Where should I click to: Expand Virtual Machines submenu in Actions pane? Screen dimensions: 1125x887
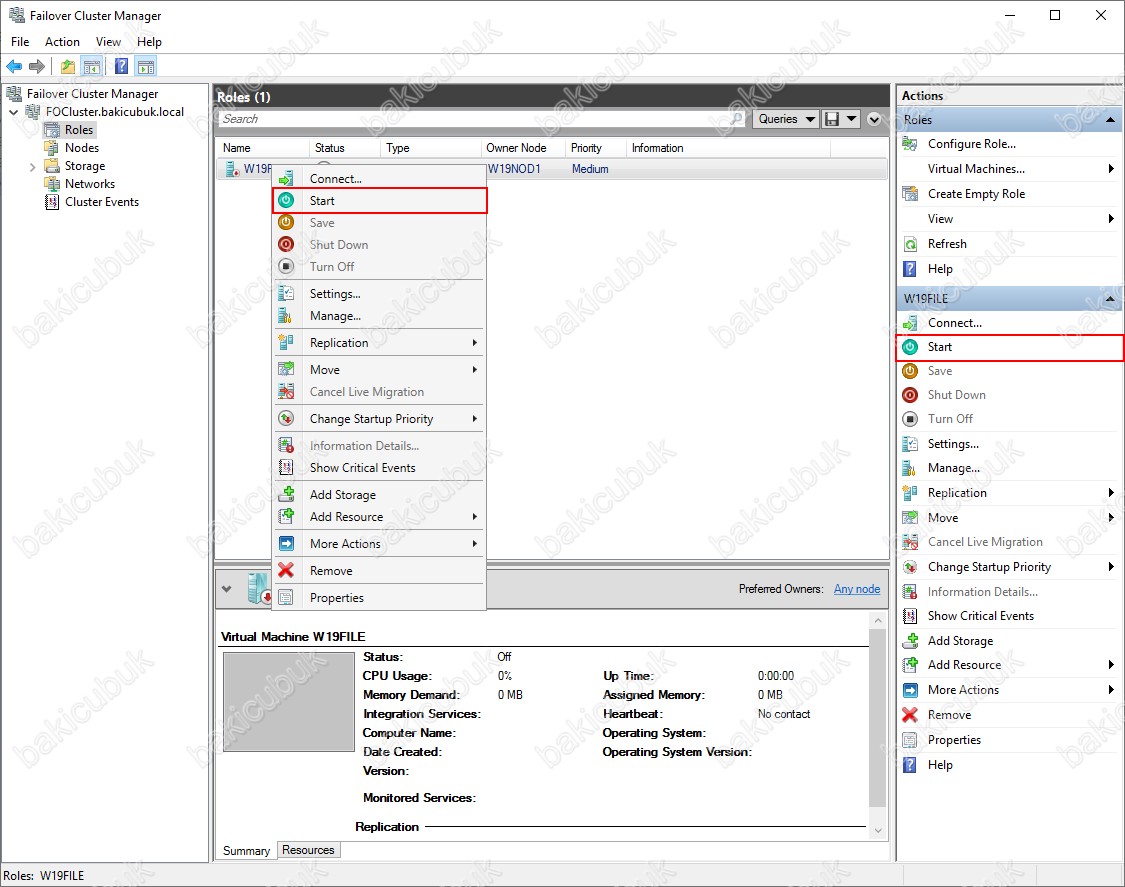coord(1111,169)
